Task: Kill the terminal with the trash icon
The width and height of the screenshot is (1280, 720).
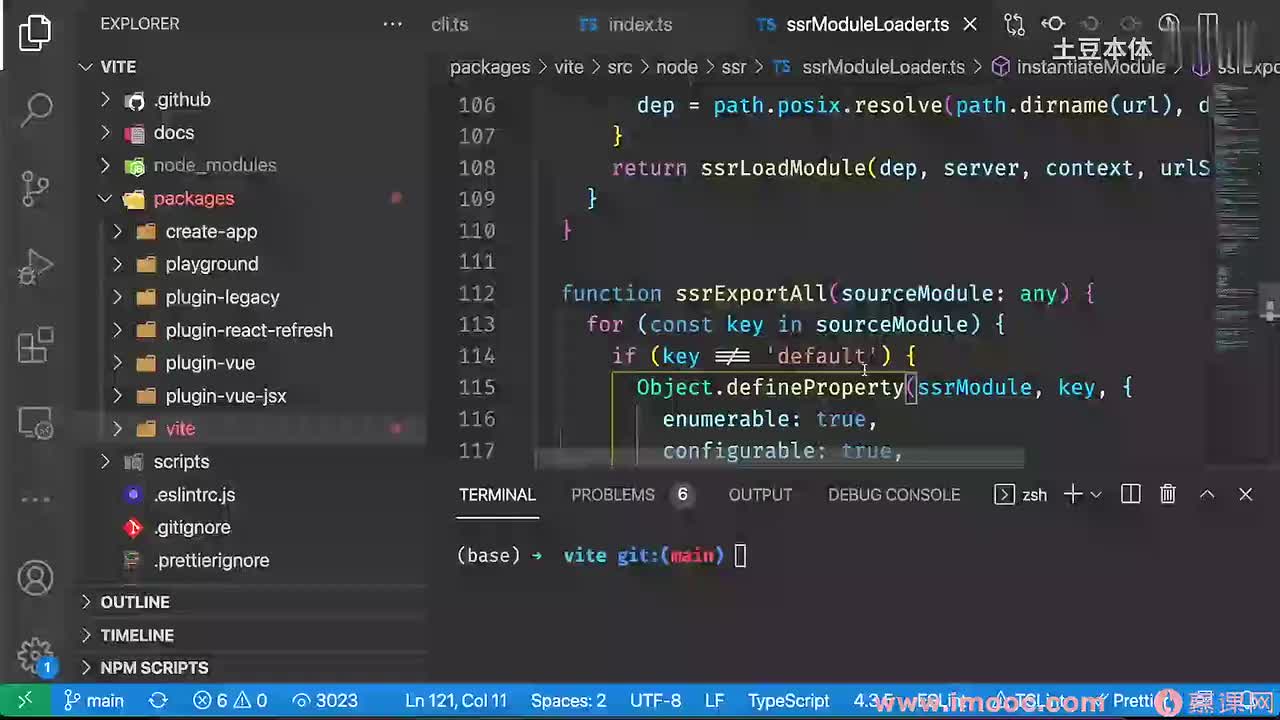Action: tap(1168, 494)
